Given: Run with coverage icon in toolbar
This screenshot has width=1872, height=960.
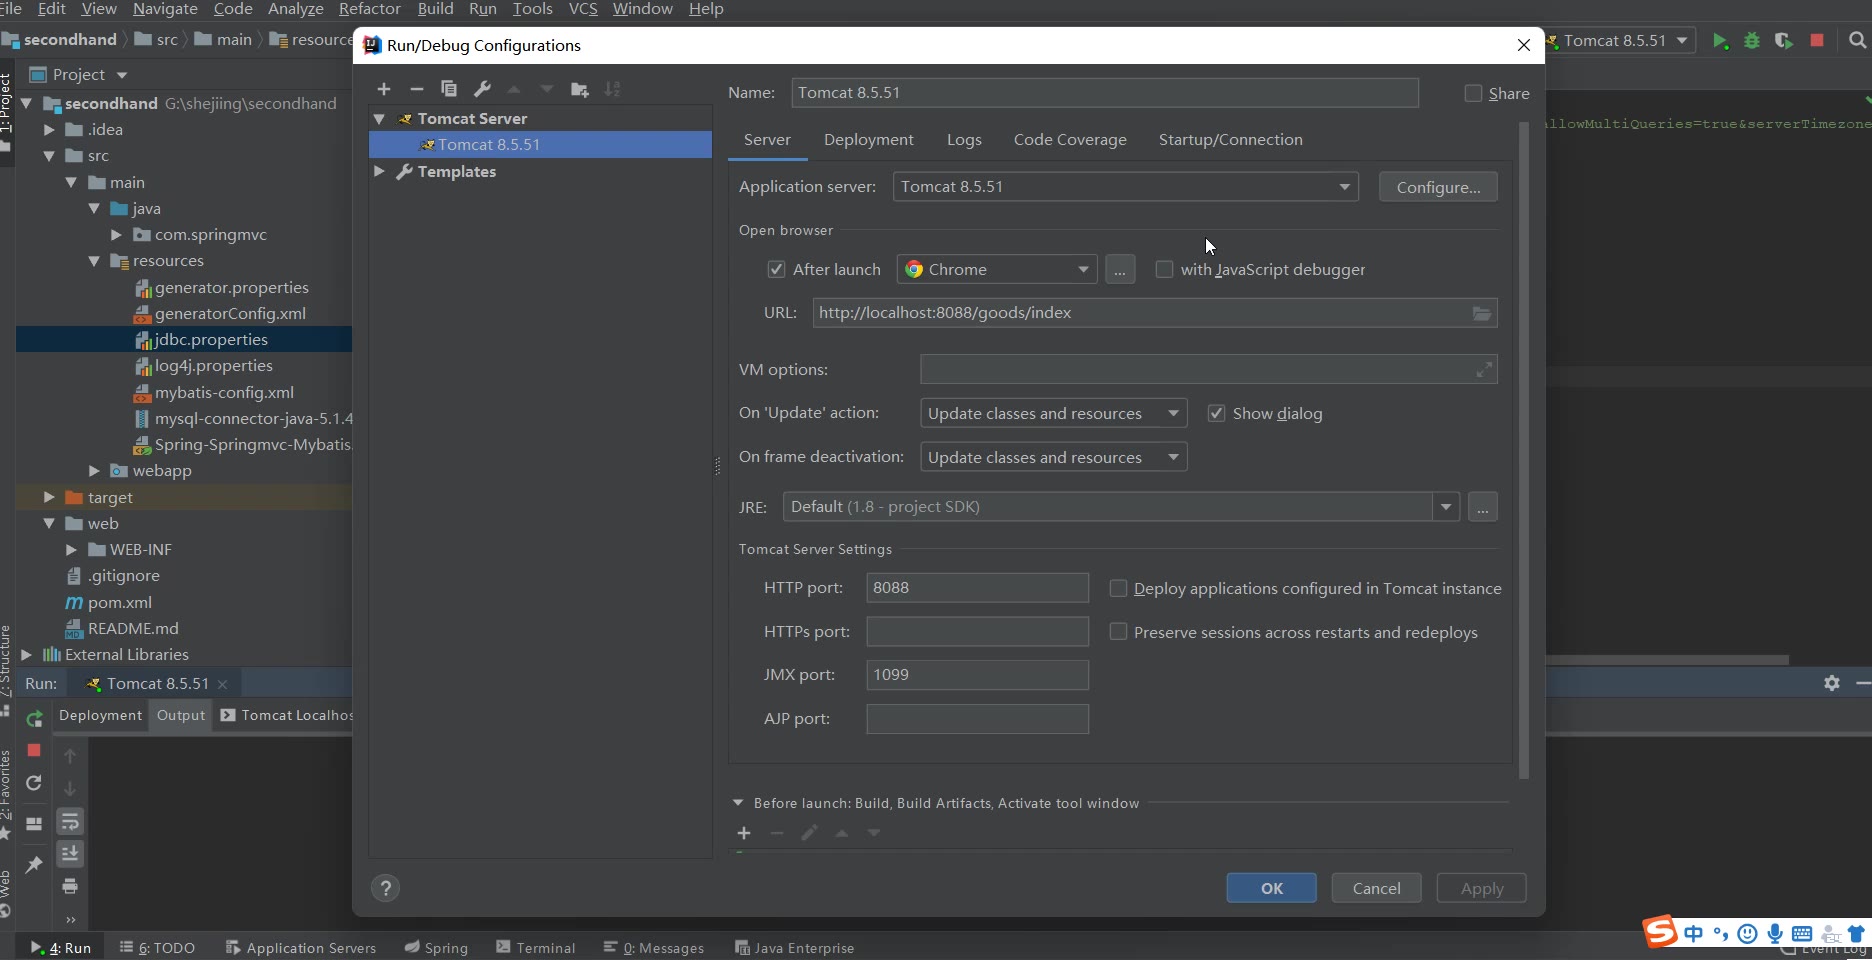Looking at the screenshot, I should [x=1784, y=41].
